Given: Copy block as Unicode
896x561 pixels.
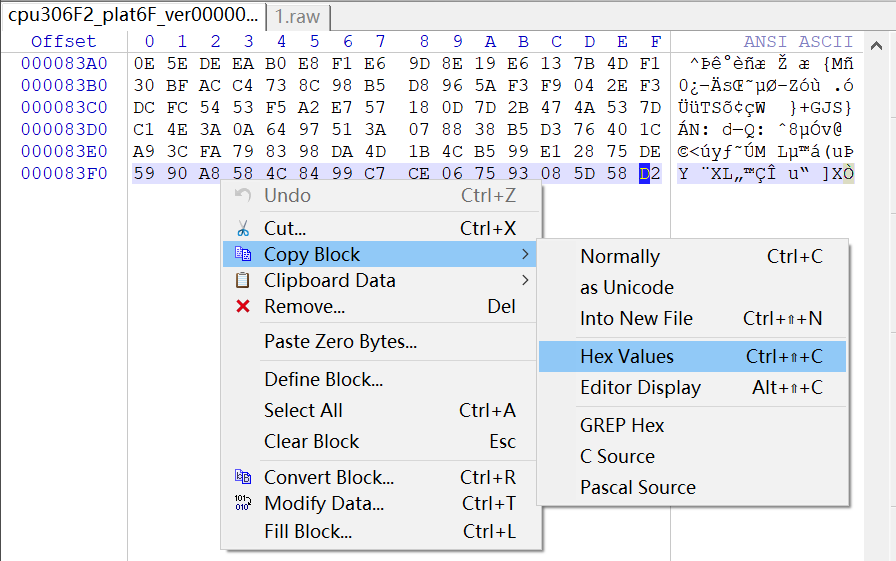Looking at the screenshot, I should click(x=693, y=287).
